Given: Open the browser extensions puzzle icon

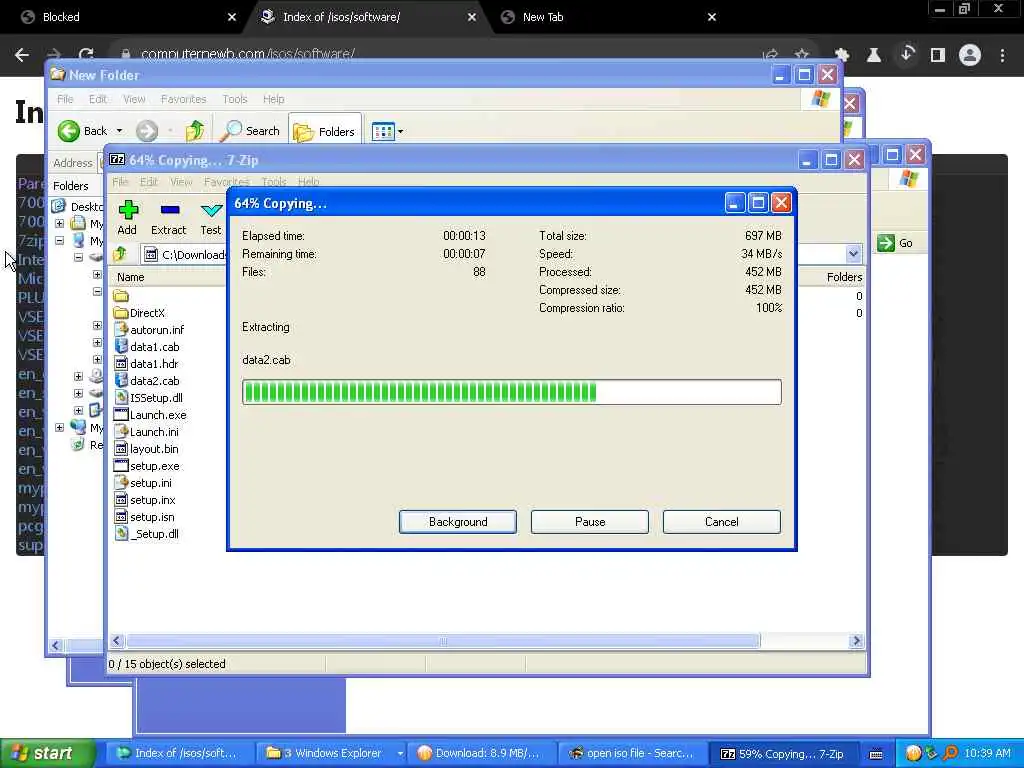Looking at the screenshot, I should click(842, 55).
